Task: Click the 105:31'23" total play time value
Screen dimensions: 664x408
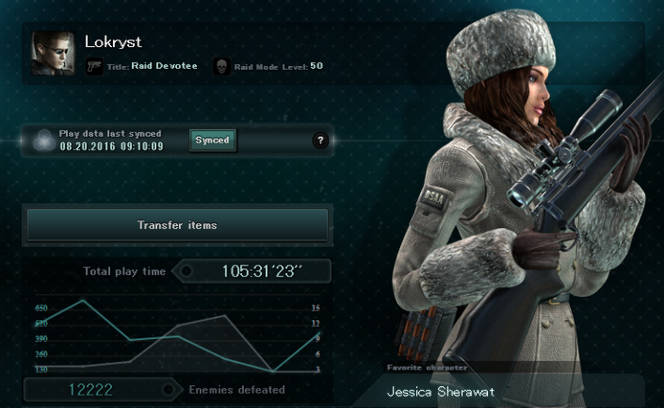Action: click(x=262, y=271)
